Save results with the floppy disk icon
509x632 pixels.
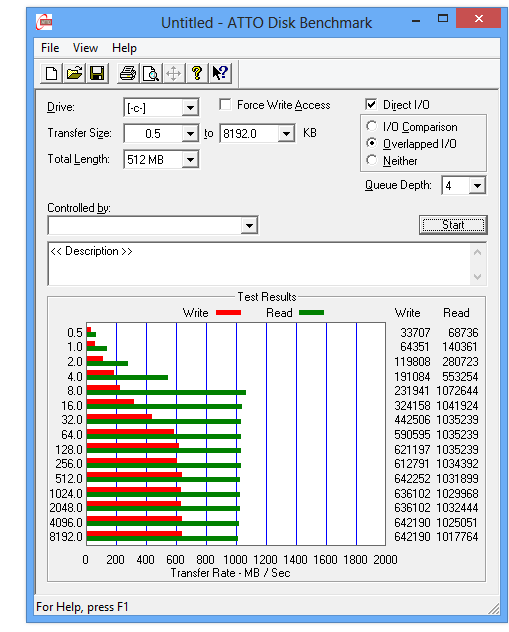click(97, 73)
